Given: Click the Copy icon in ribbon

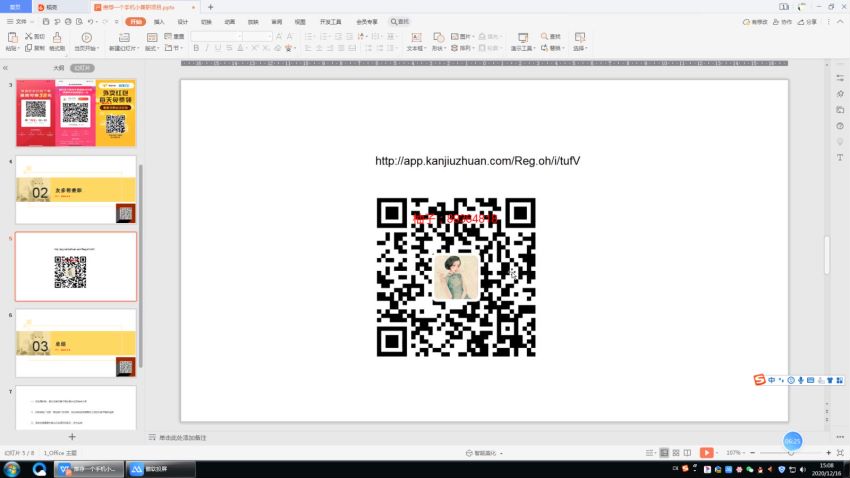Looking at the screenshot, I should pyautogui.click(x=29, y=48).
